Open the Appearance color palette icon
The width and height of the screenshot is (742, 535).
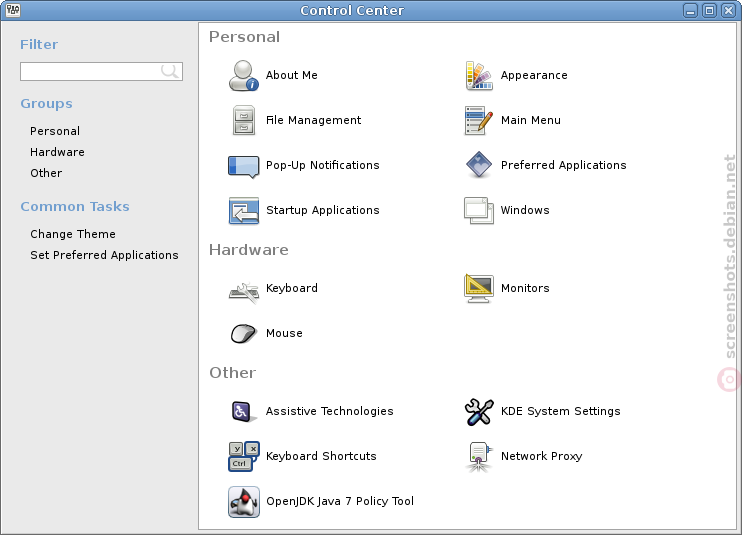click(x=479, y=75)
